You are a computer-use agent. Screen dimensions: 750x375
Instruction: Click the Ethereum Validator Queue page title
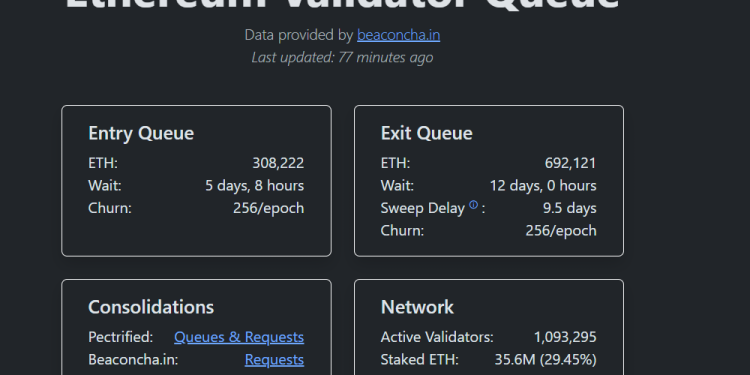[342, 5]
